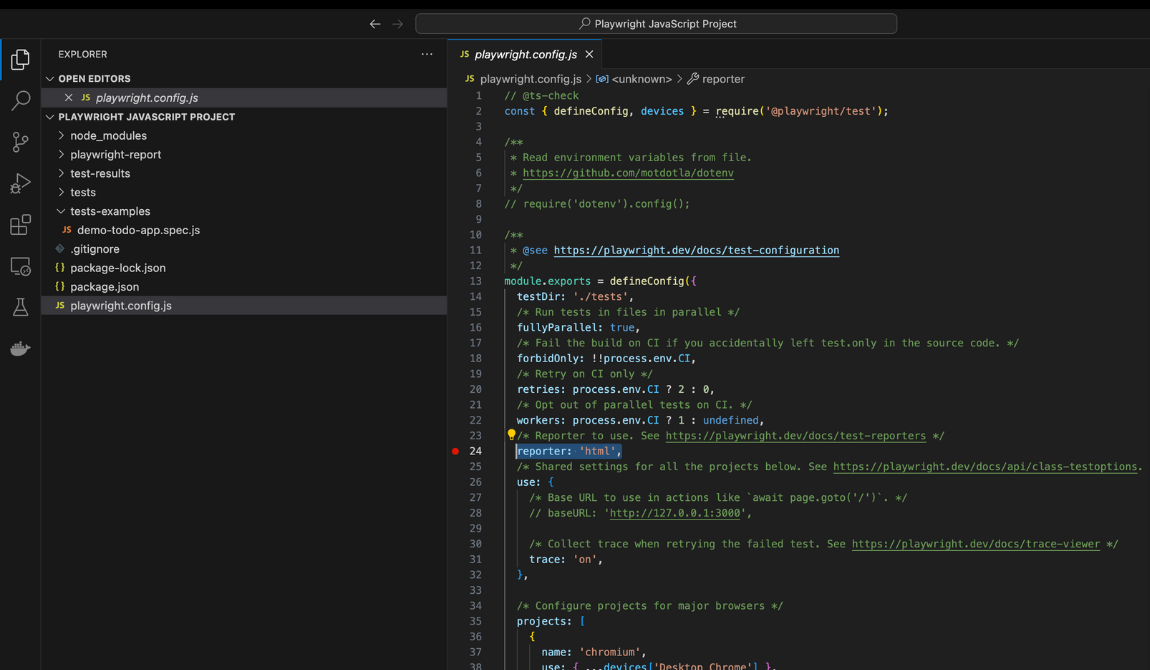Open the Explorer view icon
1150x670 pixels.
(20, 59)
